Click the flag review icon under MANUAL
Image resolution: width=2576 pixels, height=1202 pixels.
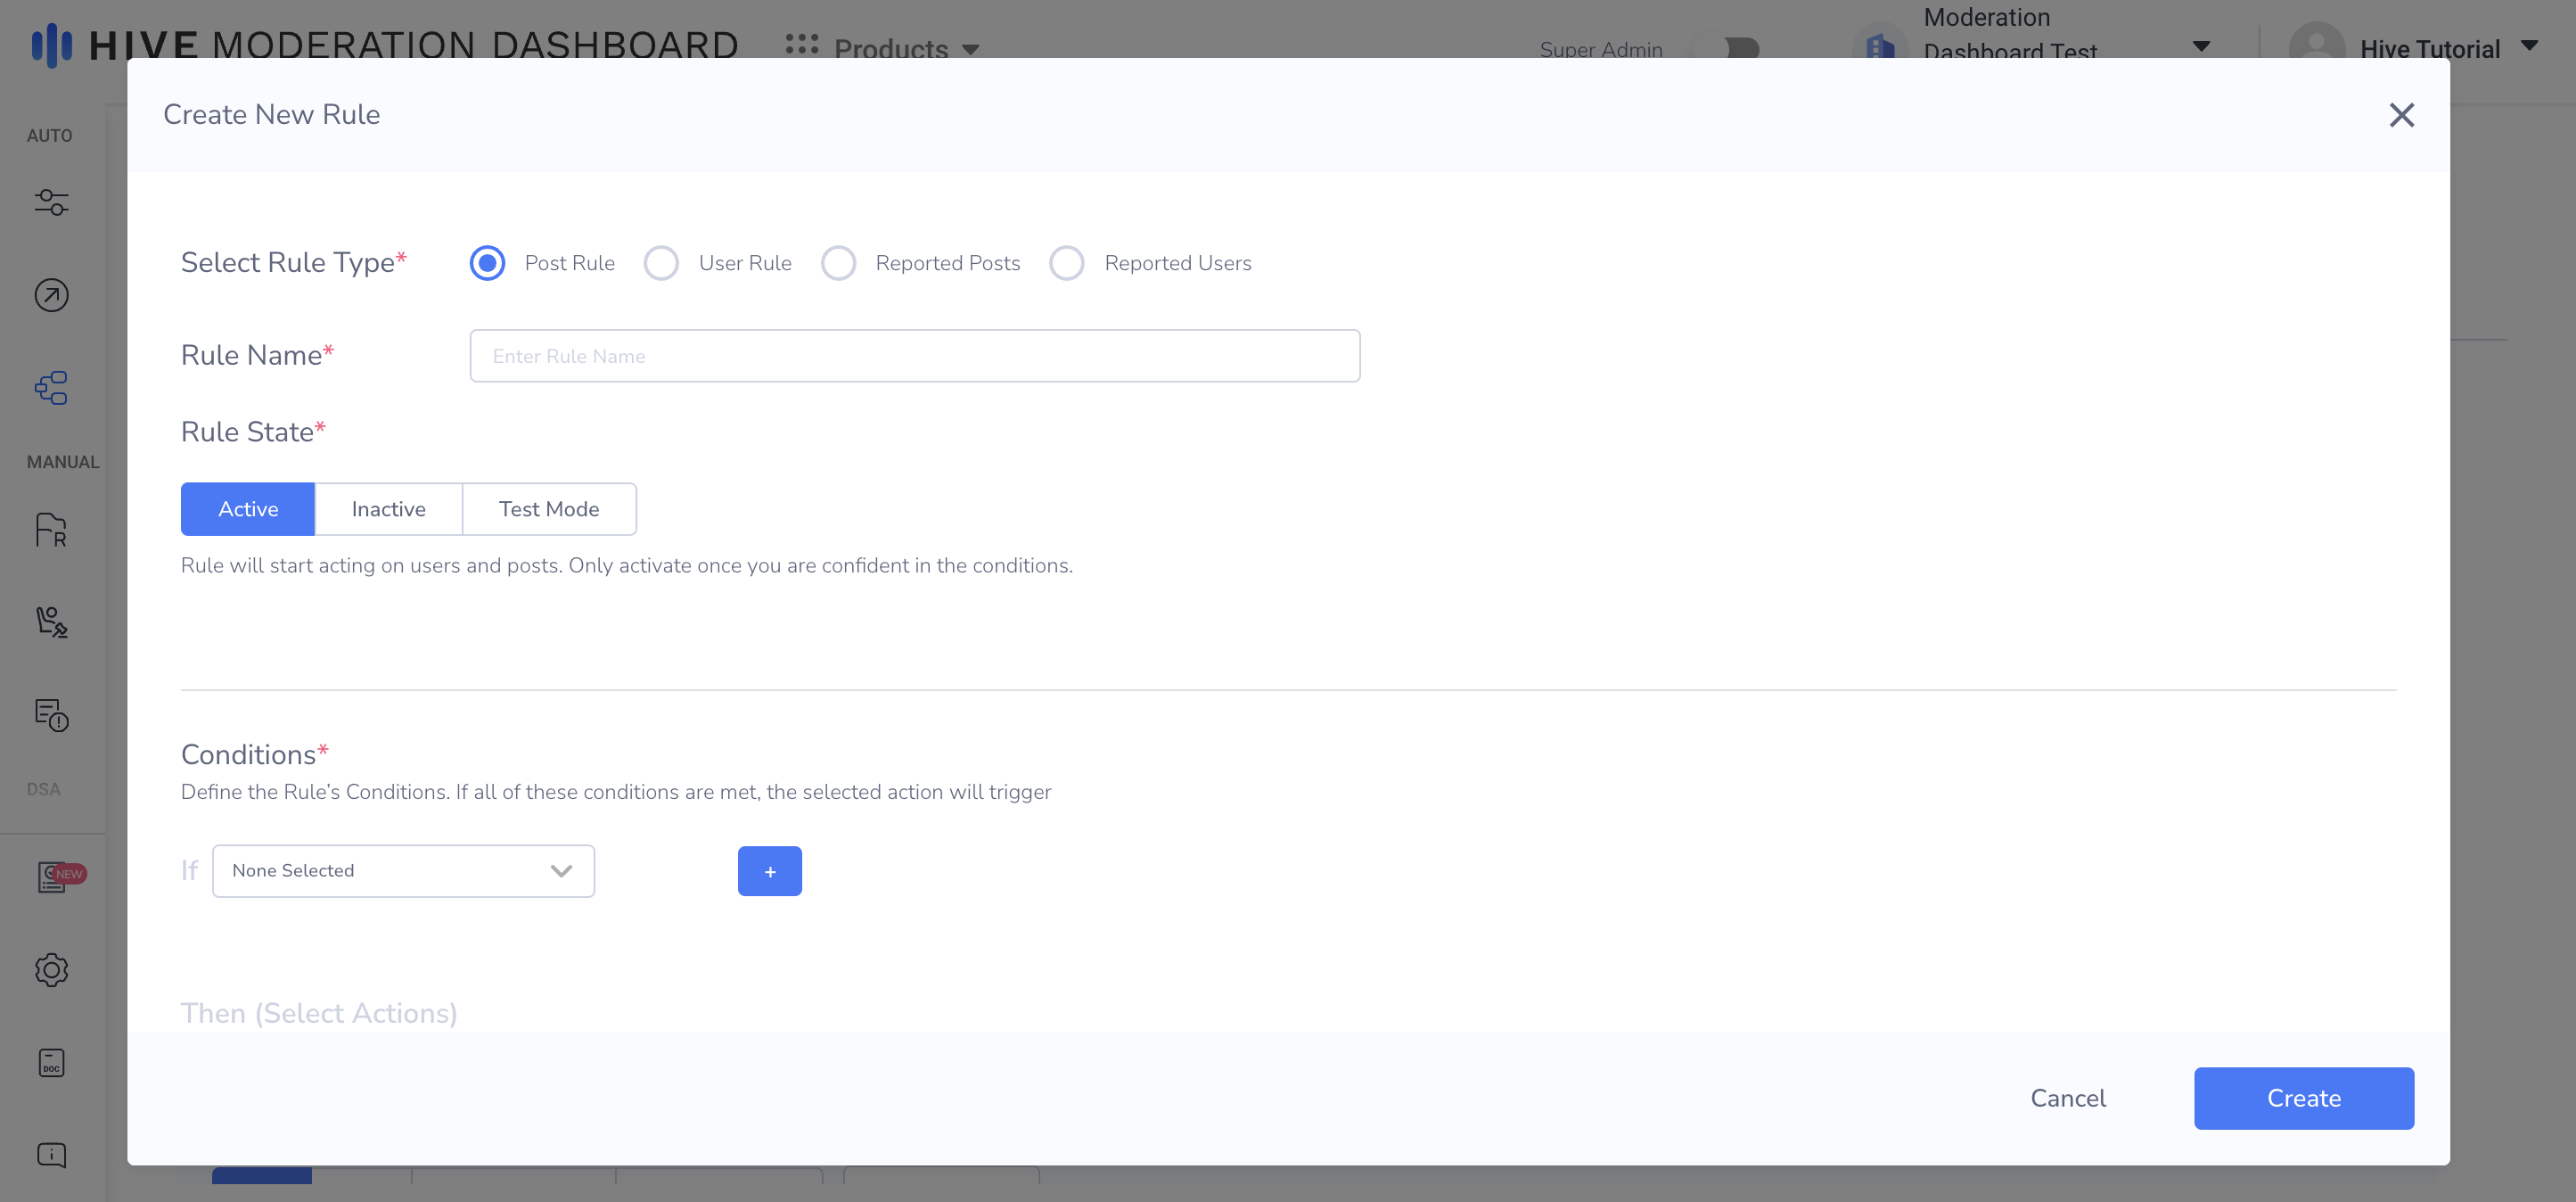click(x=51, y=530)
